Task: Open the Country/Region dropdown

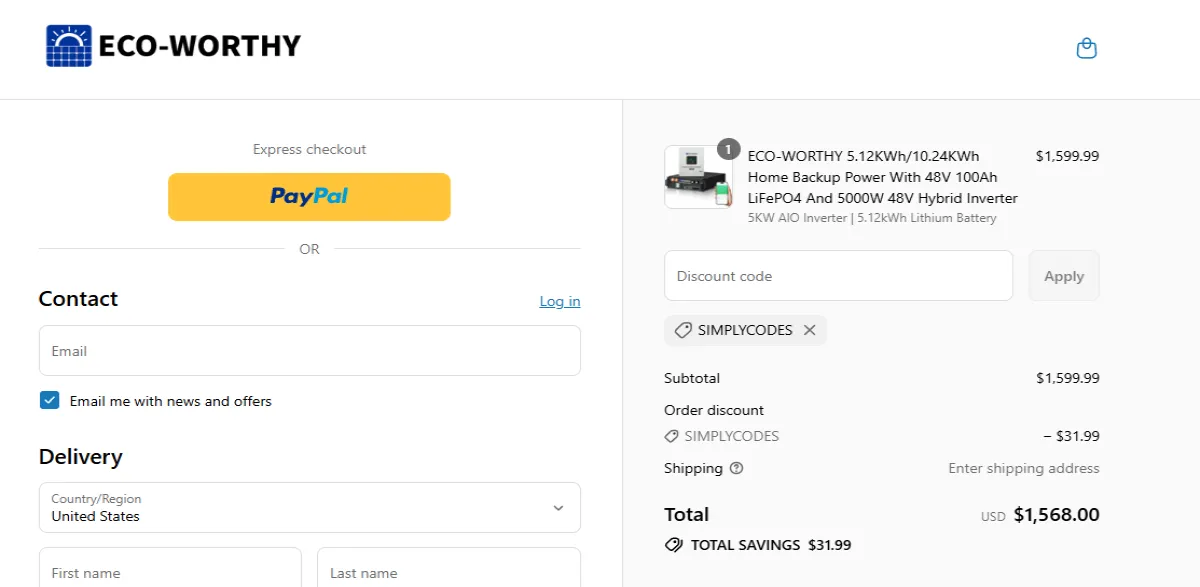Action: pyautogui.click(x=309, y=508)
